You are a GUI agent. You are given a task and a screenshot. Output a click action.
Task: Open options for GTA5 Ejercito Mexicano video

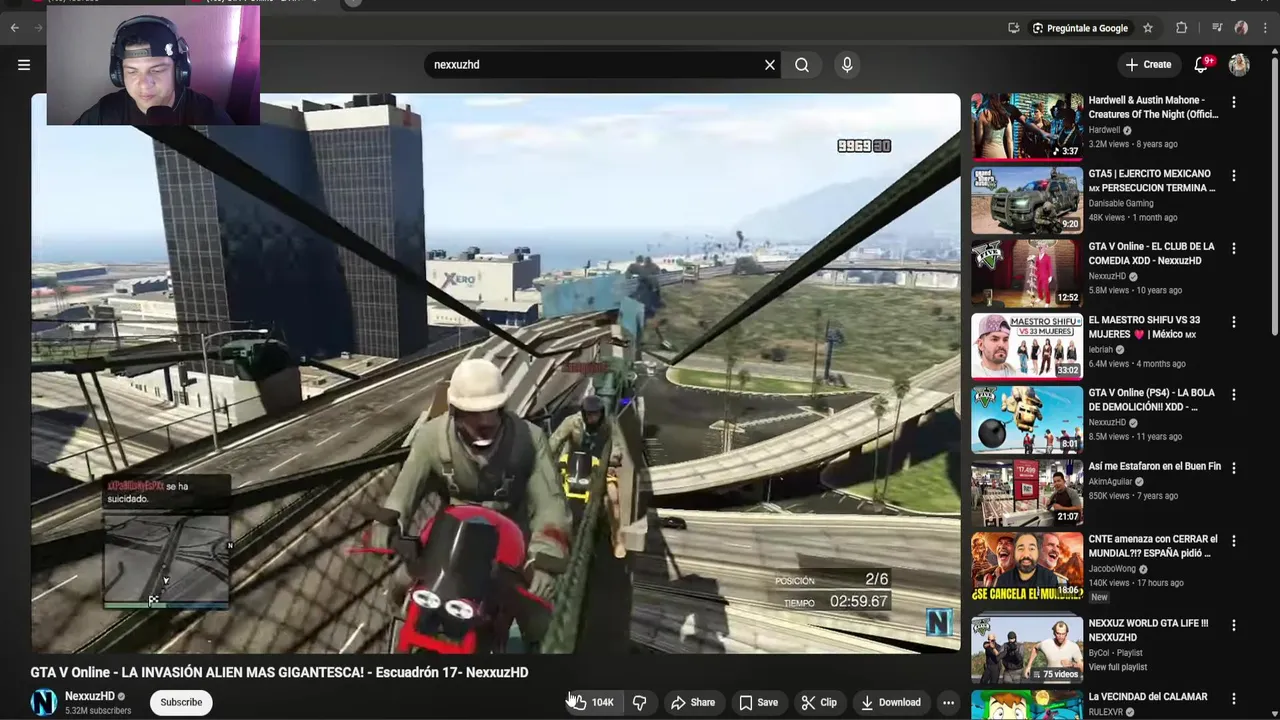coord(1234,175)
